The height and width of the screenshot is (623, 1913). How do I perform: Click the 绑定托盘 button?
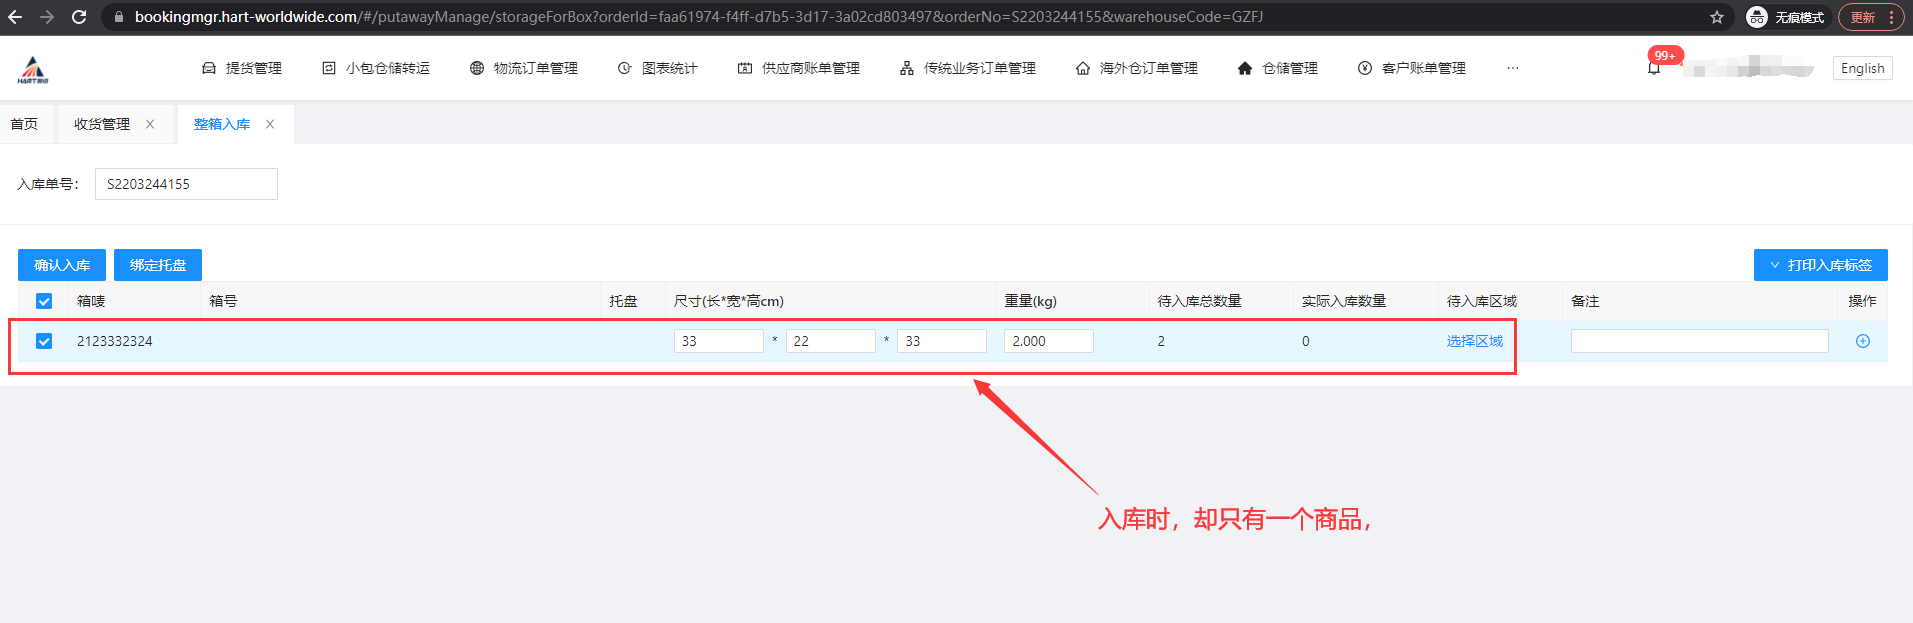(x=158, y=265)
